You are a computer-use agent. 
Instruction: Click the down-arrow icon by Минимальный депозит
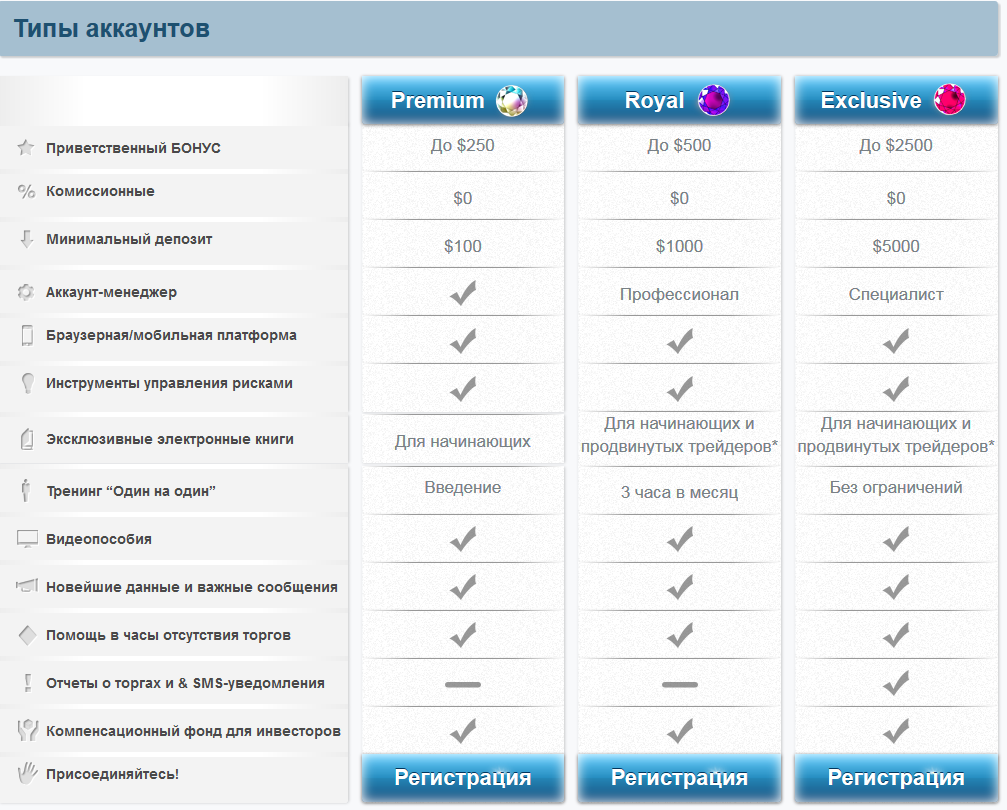(26, 239)
